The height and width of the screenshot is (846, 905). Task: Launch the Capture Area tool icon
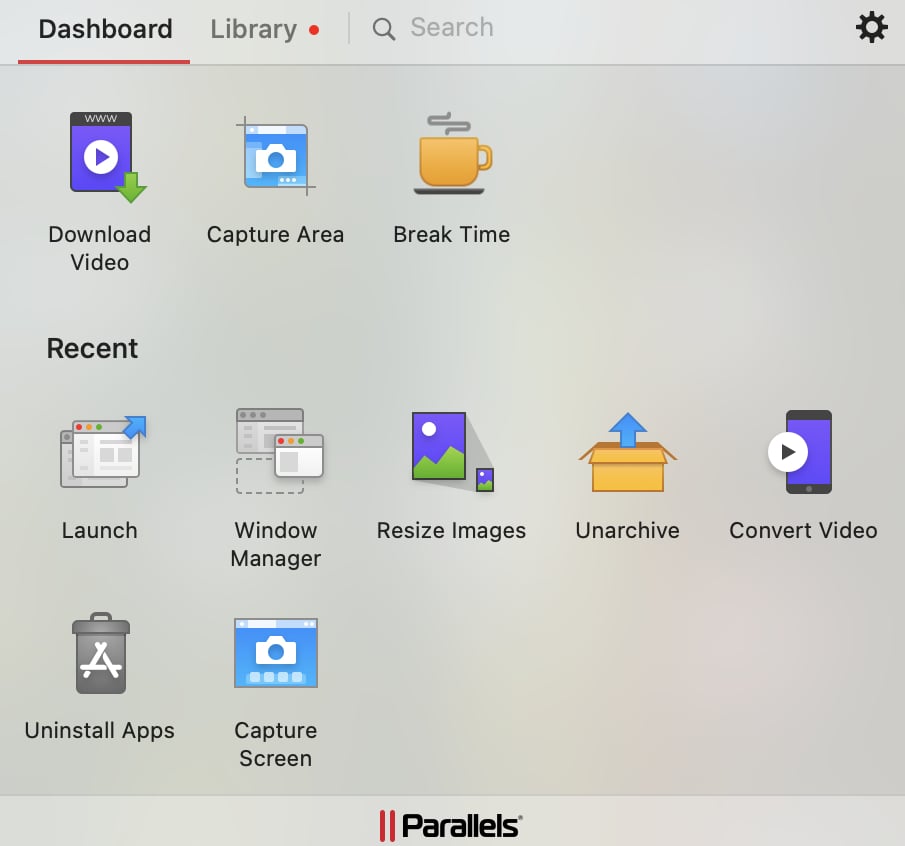tap(275, 156)
